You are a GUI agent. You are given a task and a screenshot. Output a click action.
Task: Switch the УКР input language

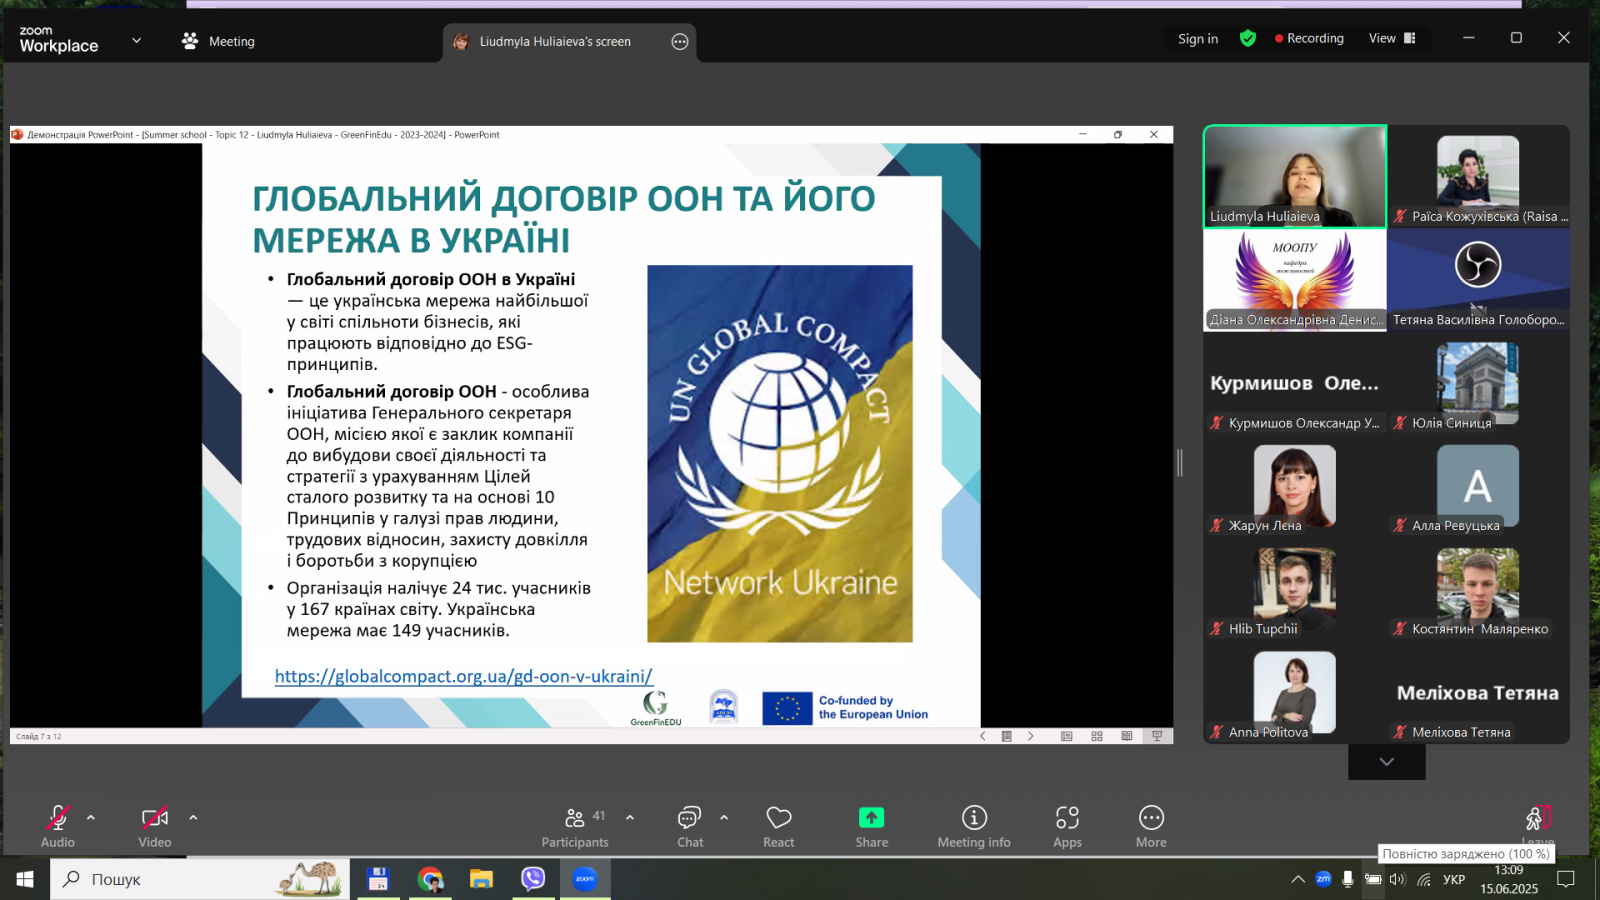pyautogui.click(x=1454, y=879)
